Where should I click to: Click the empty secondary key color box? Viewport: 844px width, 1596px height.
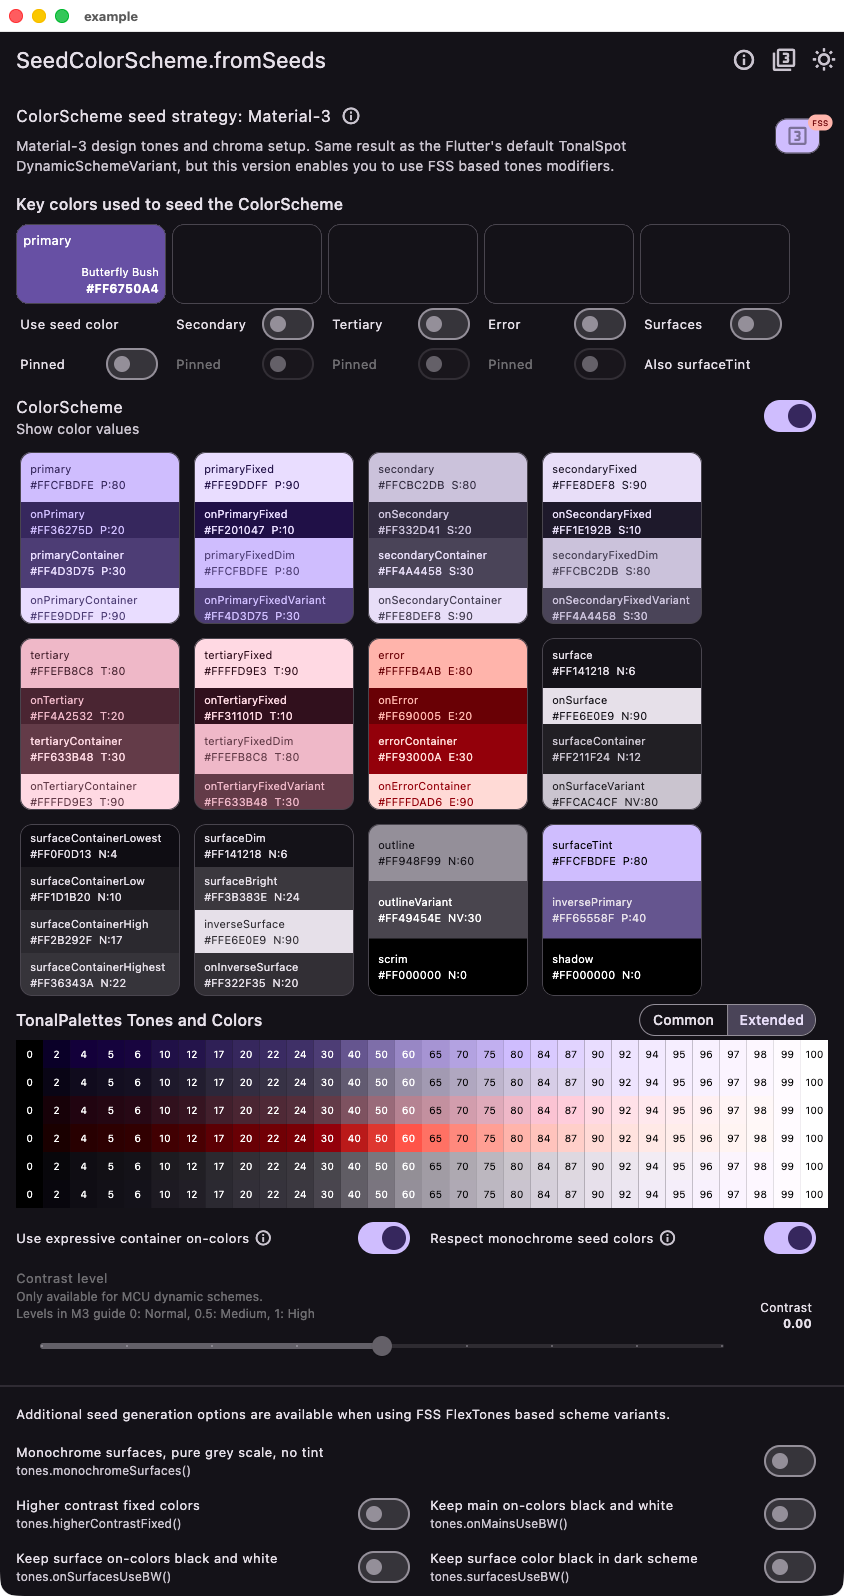(247, 264)
